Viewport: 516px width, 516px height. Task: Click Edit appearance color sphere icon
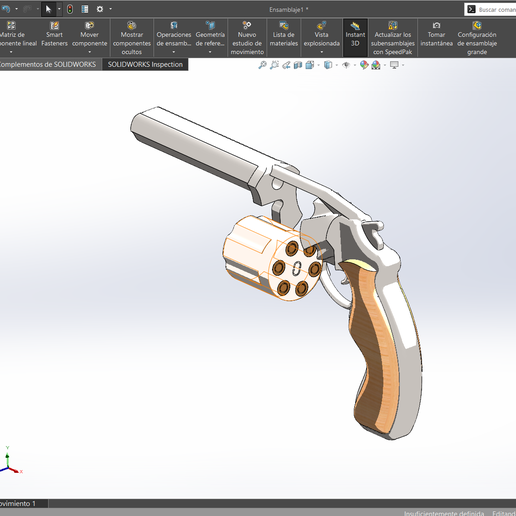click(x=364, y=65)
